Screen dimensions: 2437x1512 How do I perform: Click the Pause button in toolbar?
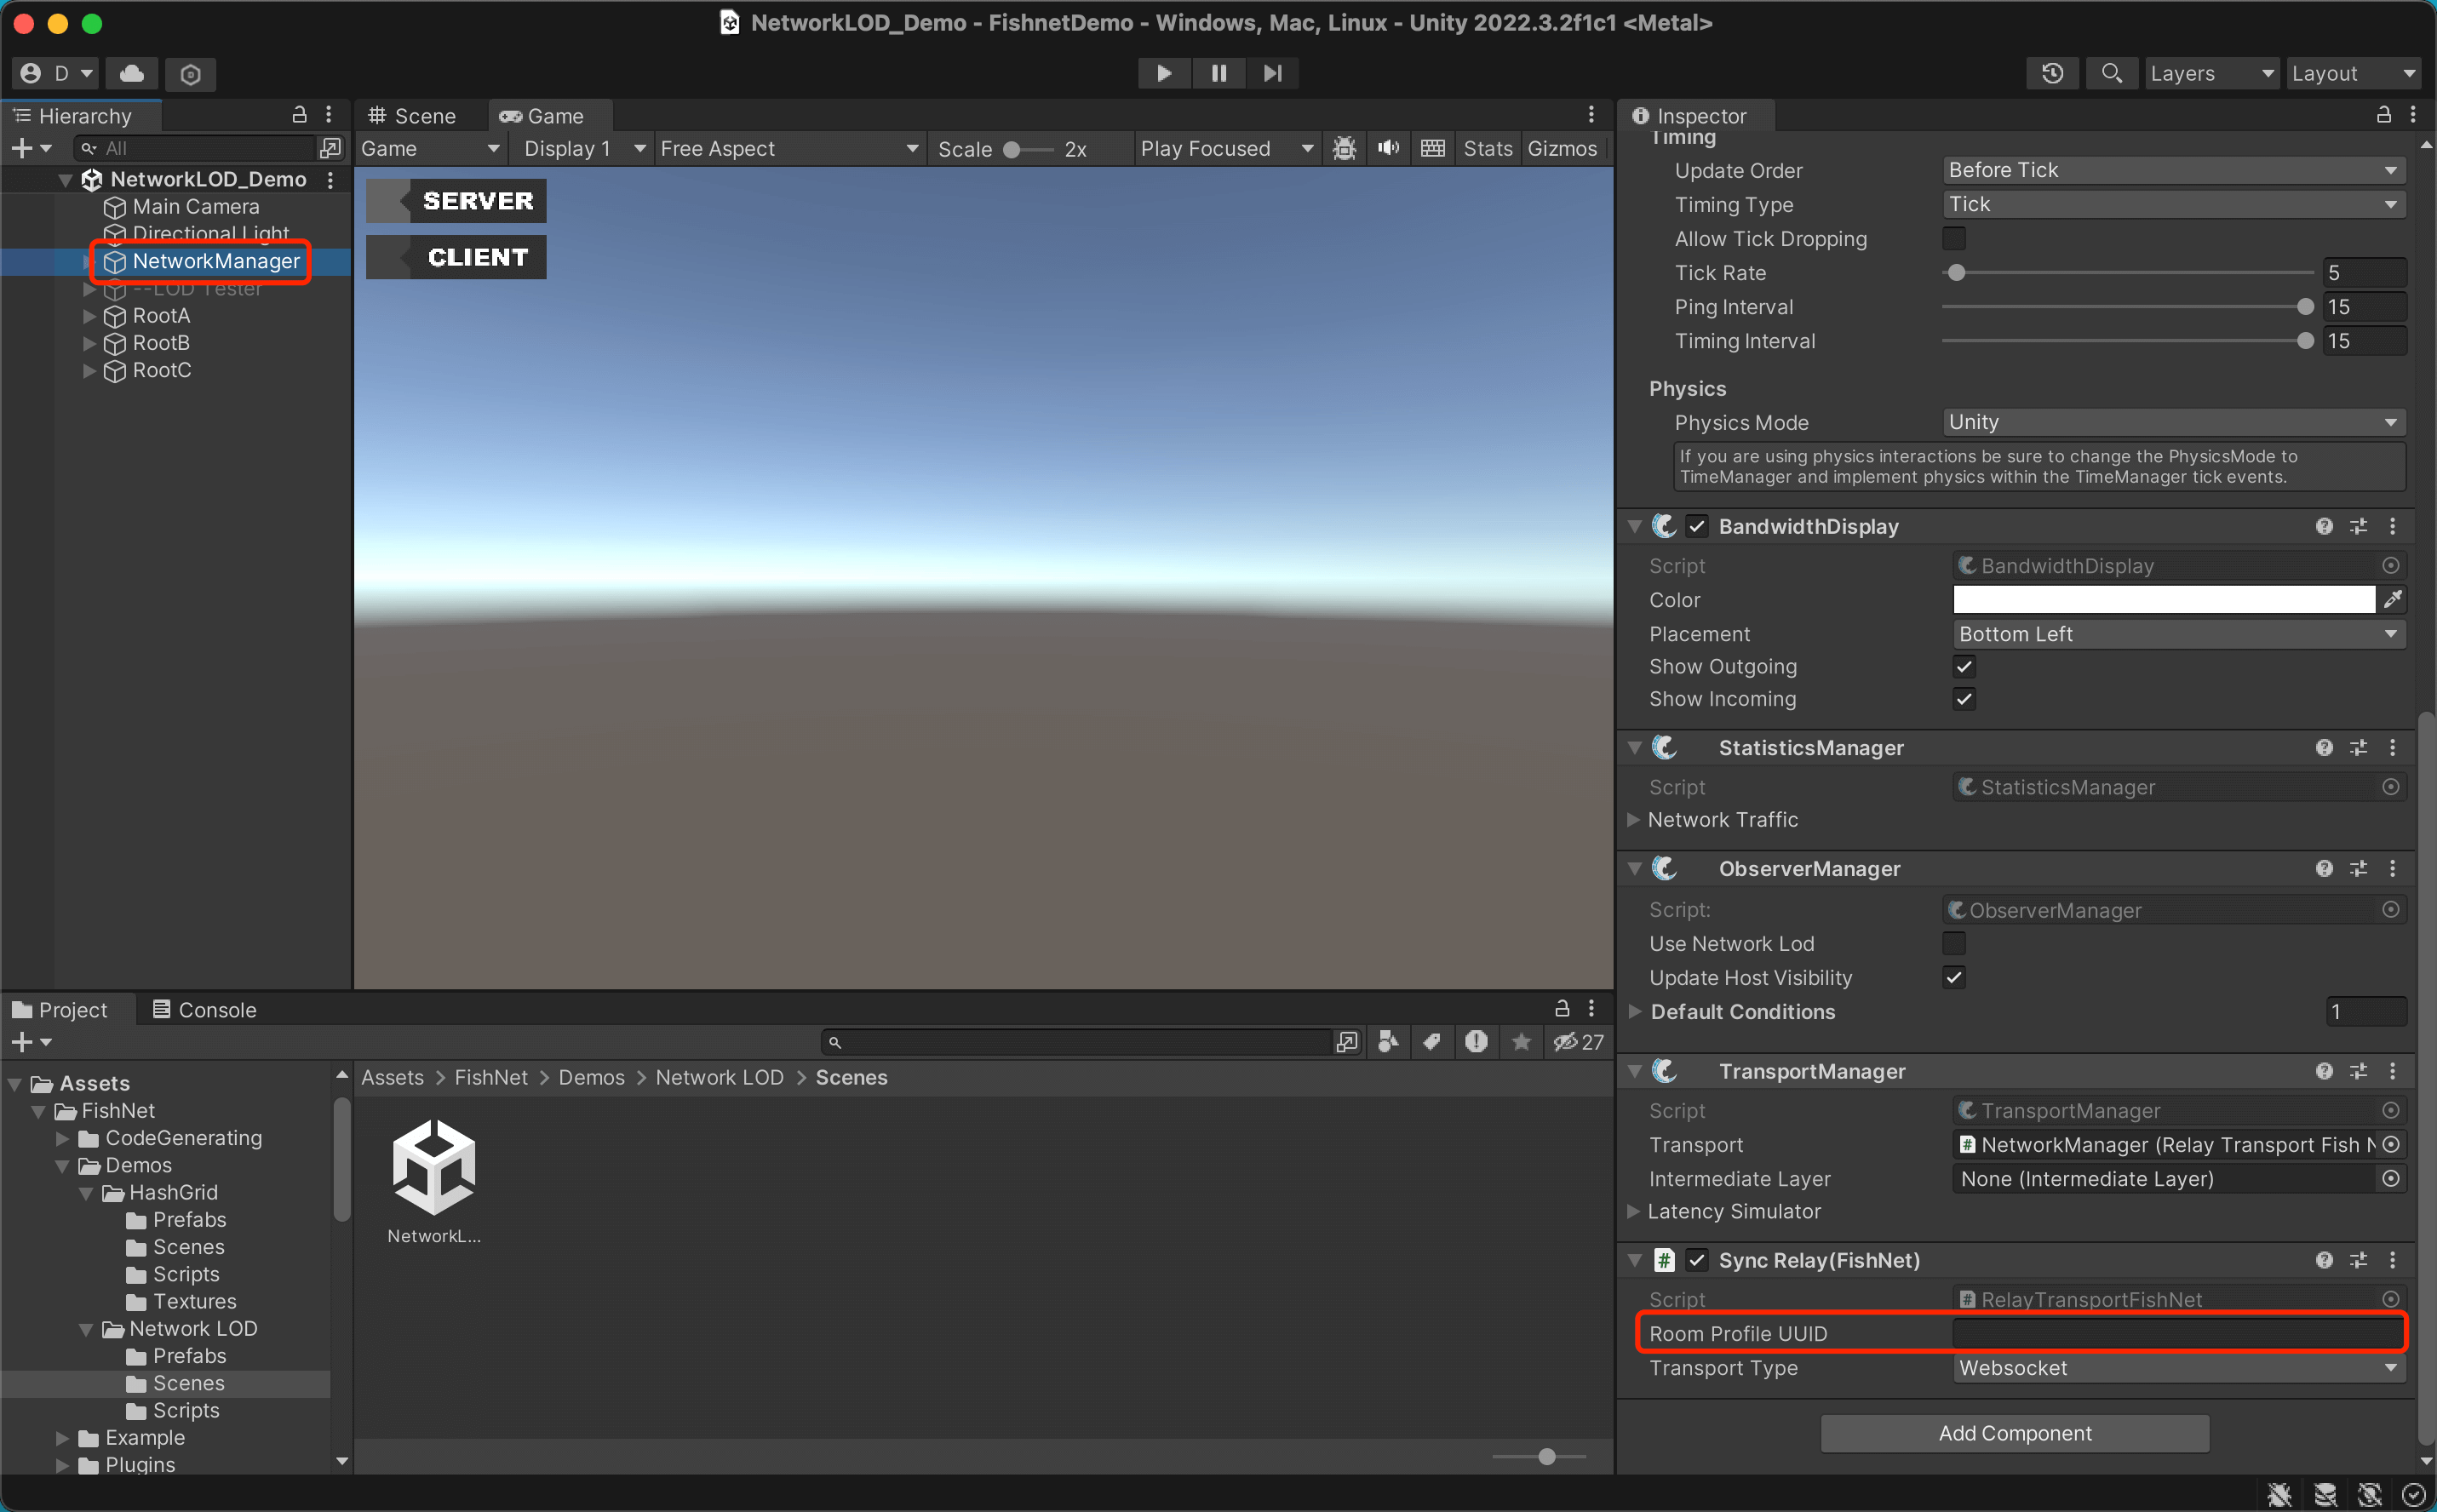(1218, 73)
